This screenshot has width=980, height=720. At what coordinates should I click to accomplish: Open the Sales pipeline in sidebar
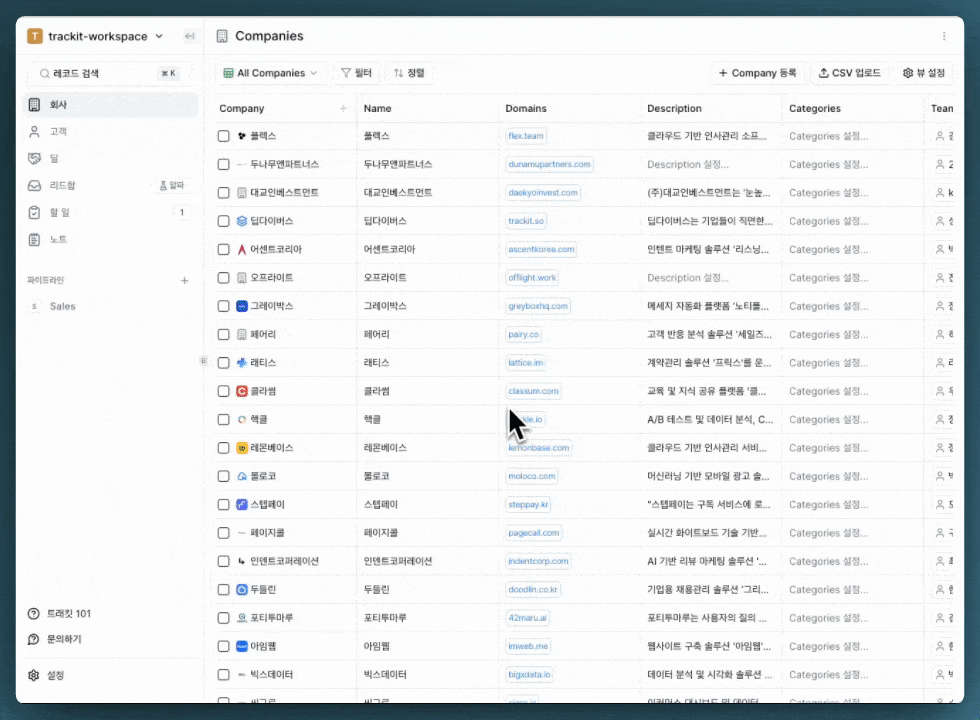tap(111, 306)
